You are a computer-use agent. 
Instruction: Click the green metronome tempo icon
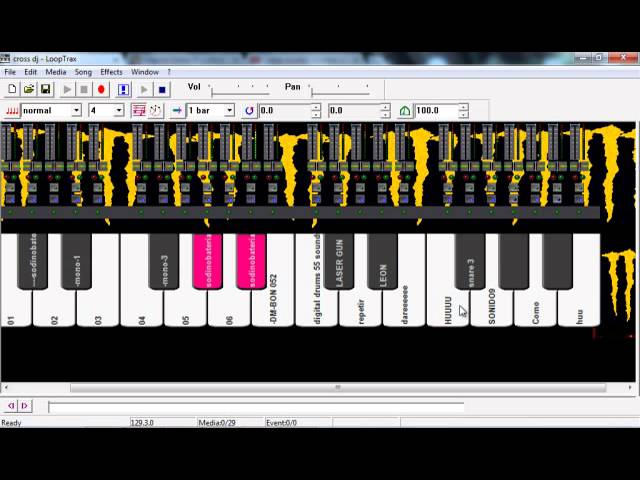[404, 111]
